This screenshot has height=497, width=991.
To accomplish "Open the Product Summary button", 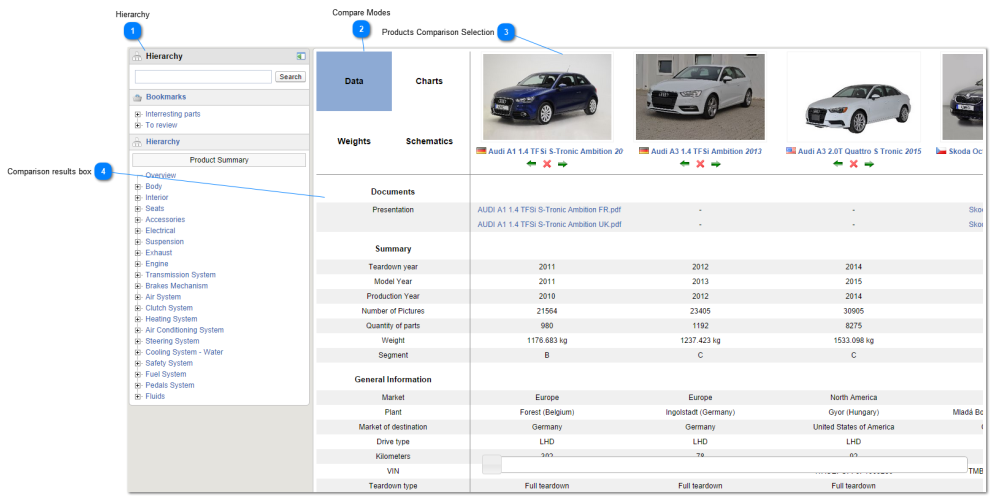I will click(x=219, y=160).
